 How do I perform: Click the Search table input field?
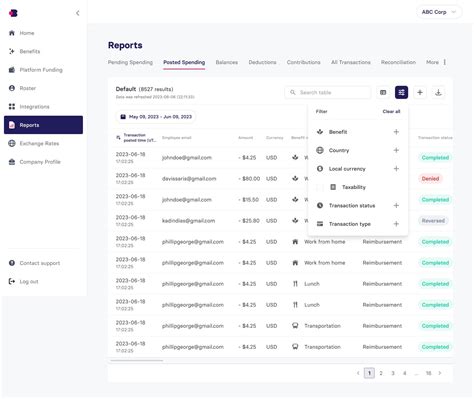(328, 92)
